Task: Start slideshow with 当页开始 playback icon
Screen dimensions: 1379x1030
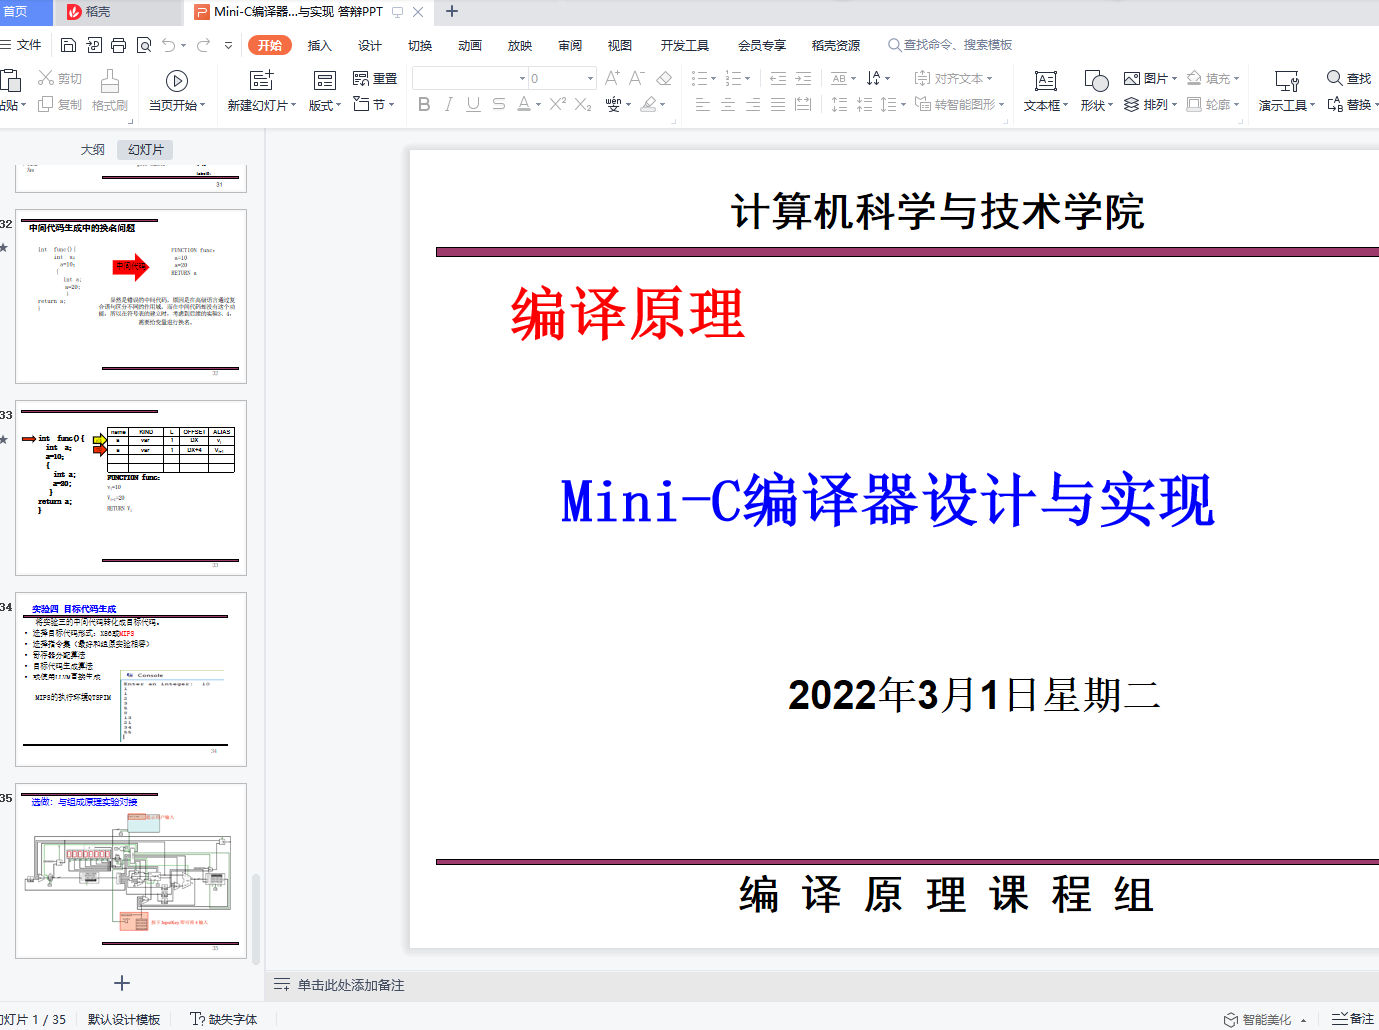Action: (176, 80)
